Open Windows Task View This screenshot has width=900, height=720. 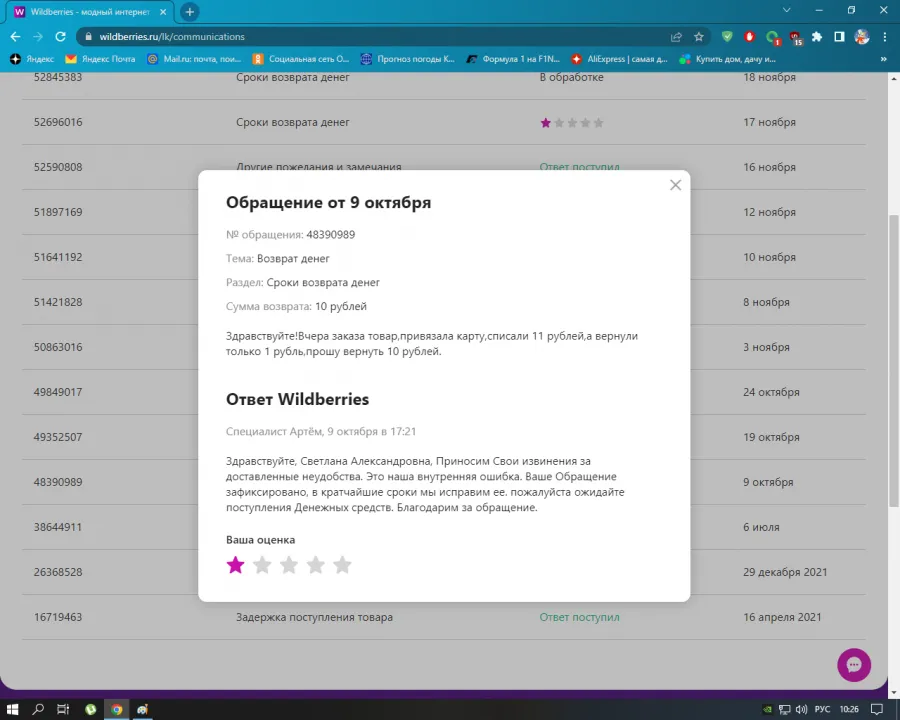(63, 710)
